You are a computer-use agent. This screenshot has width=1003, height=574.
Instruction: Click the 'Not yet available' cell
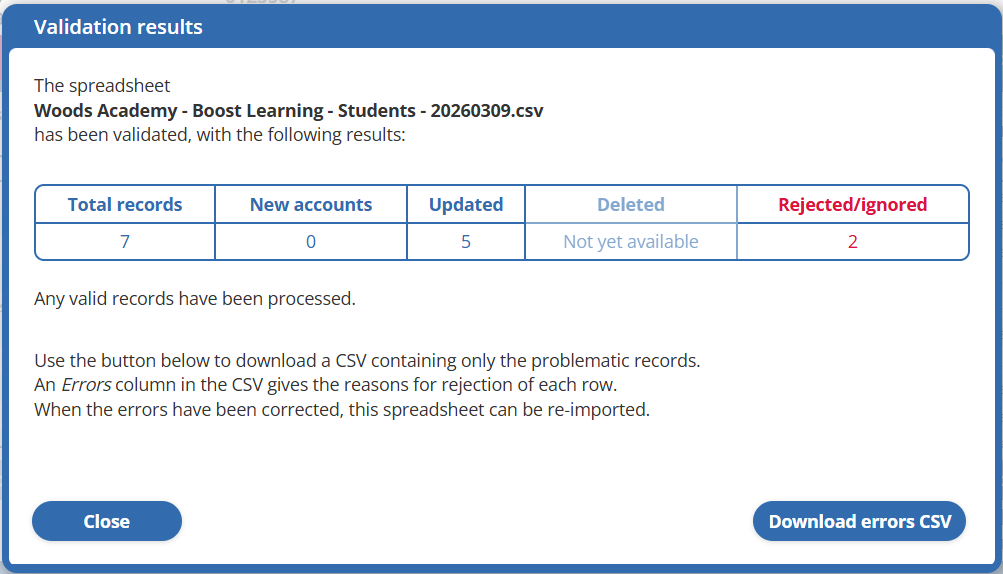coord(631,242)
